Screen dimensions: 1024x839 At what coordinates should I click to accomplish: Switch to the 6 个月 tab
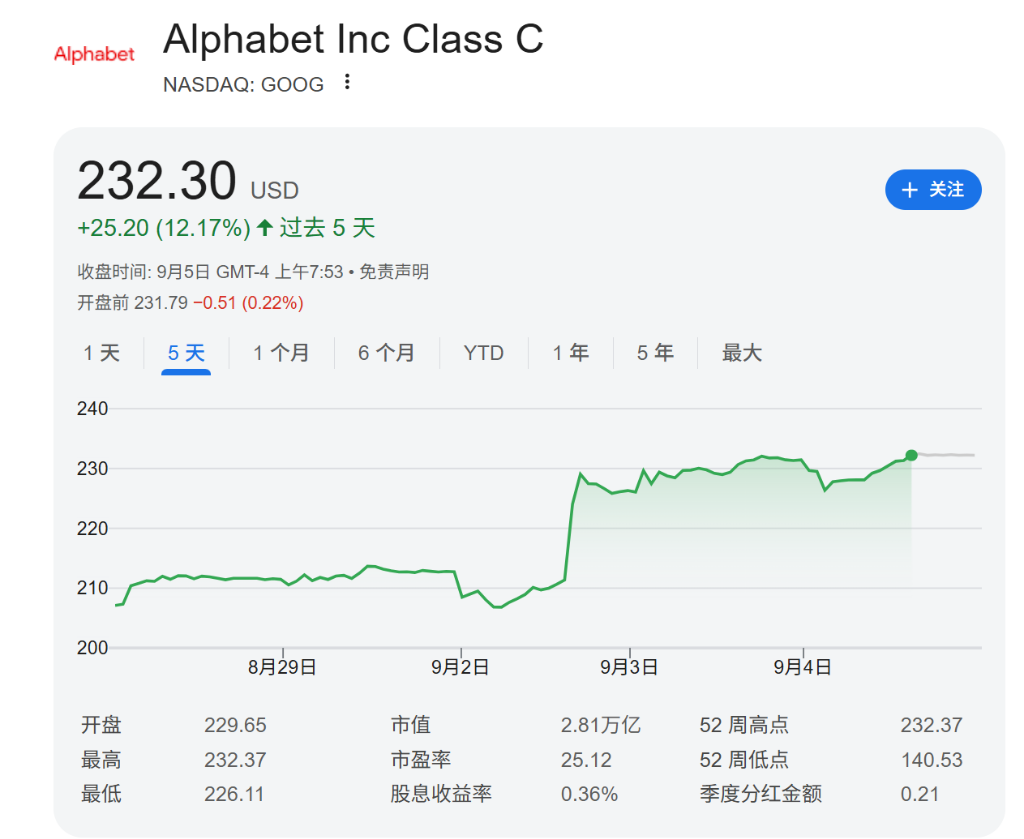(x=386, y=353)
